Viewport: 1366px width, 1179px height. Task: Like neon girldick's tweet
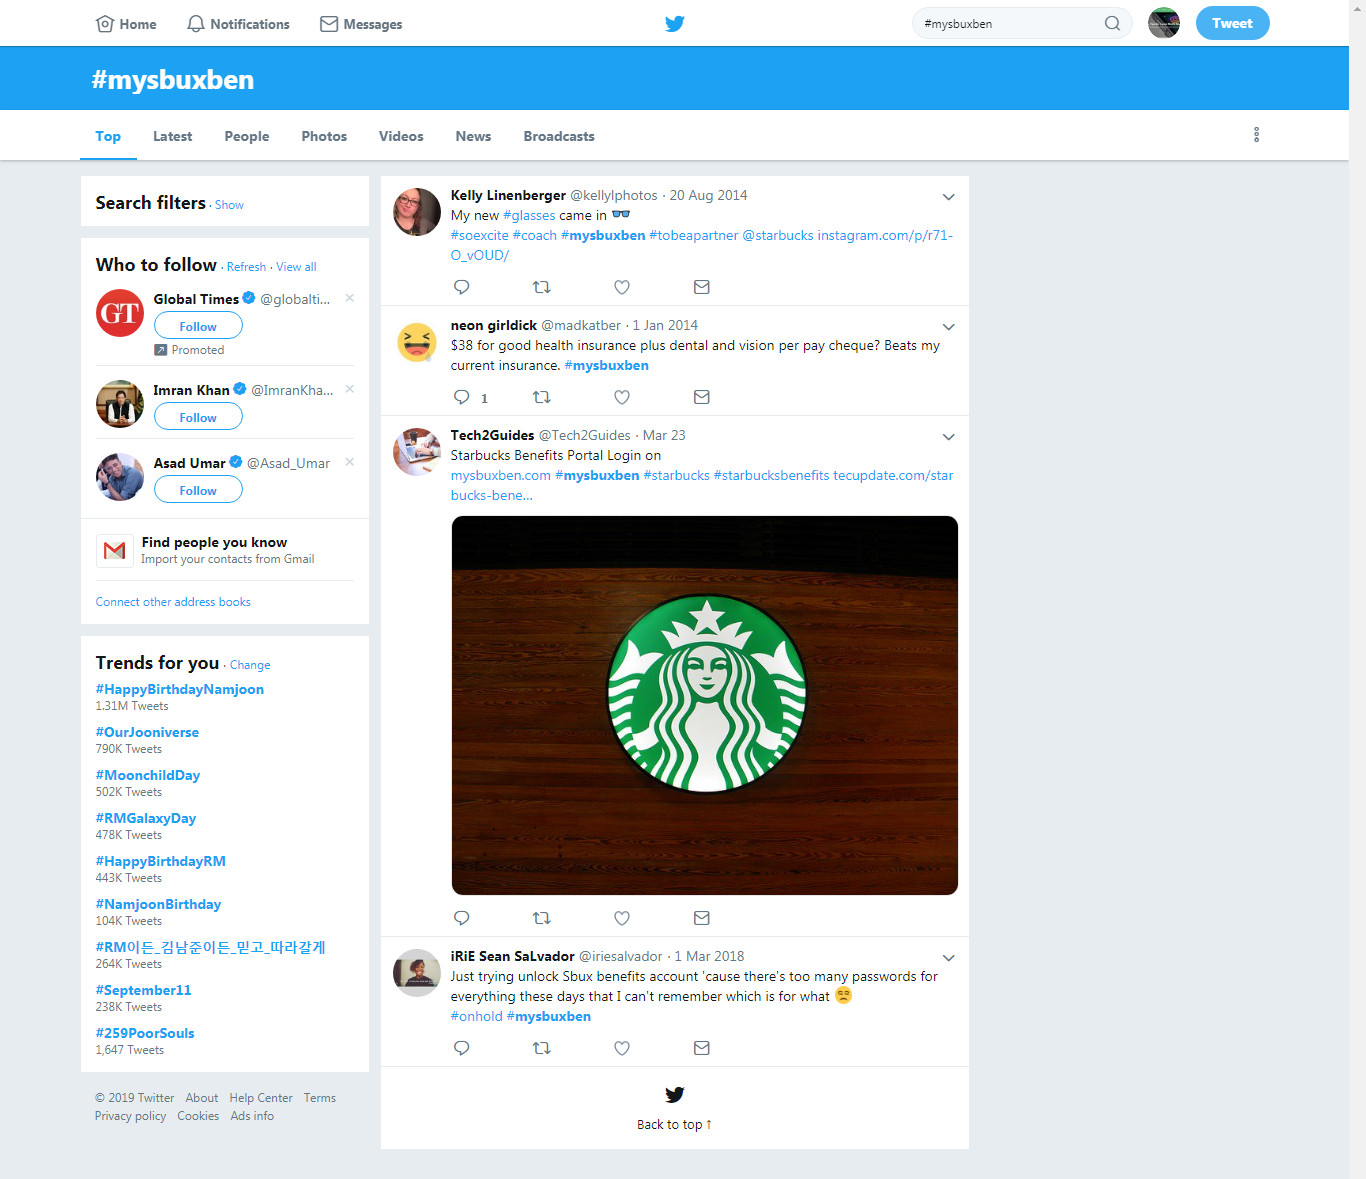[x=622, y=397]
